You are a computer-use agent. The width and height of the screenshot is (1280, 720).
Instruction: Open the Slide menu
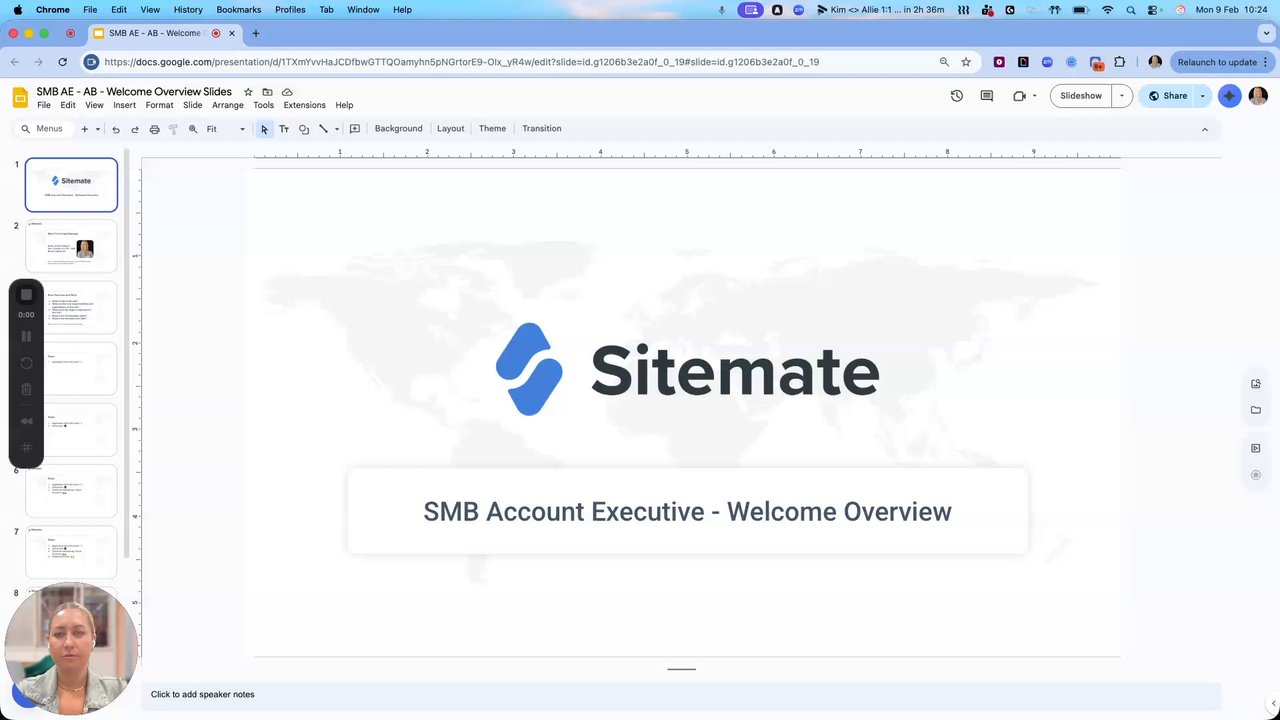tap(192, 105)
